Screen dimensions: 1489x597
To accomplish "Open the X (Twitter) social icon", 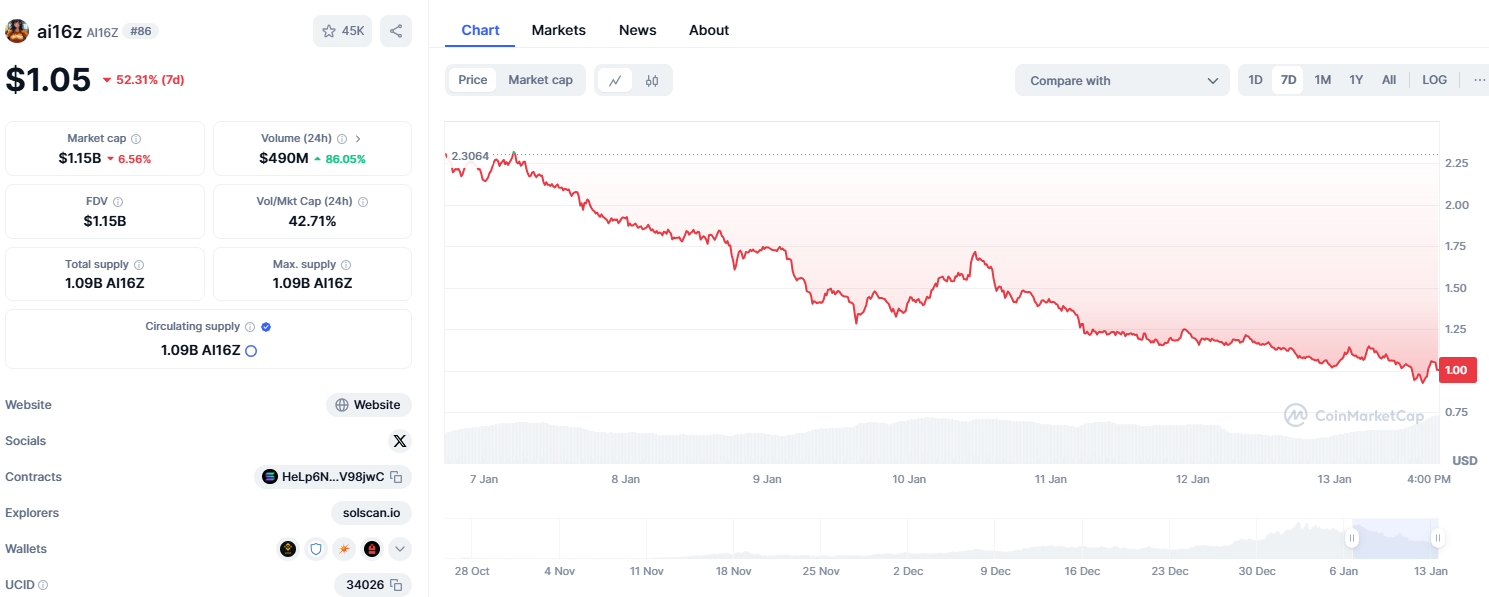I will click(x=400, y=441).
